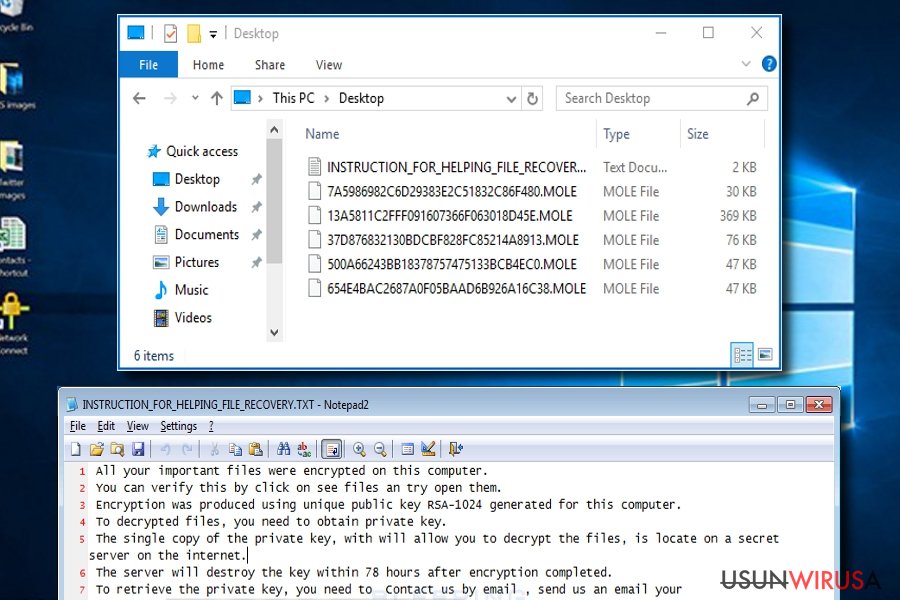900x600 pixels.
Task: Click the Open file icon in Notepad2
Action: [96, 449]
